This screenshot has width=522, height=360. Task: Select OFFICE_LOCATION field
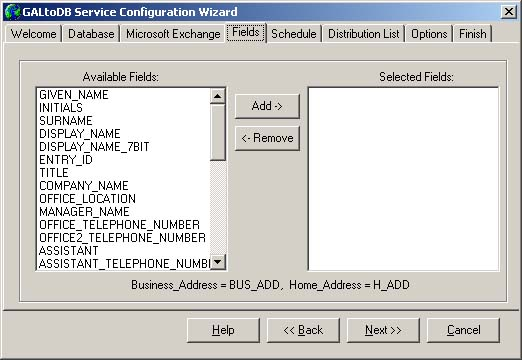124,199
